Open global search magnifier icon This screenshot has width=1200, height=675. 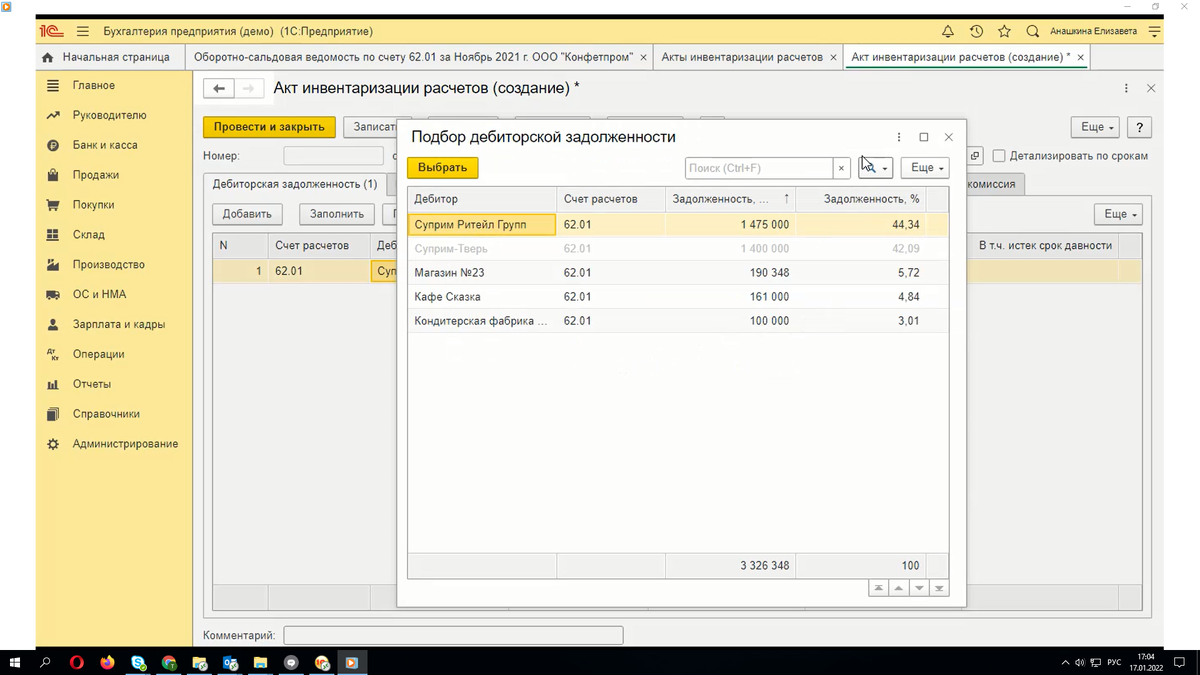click(x=1033, y=31)
